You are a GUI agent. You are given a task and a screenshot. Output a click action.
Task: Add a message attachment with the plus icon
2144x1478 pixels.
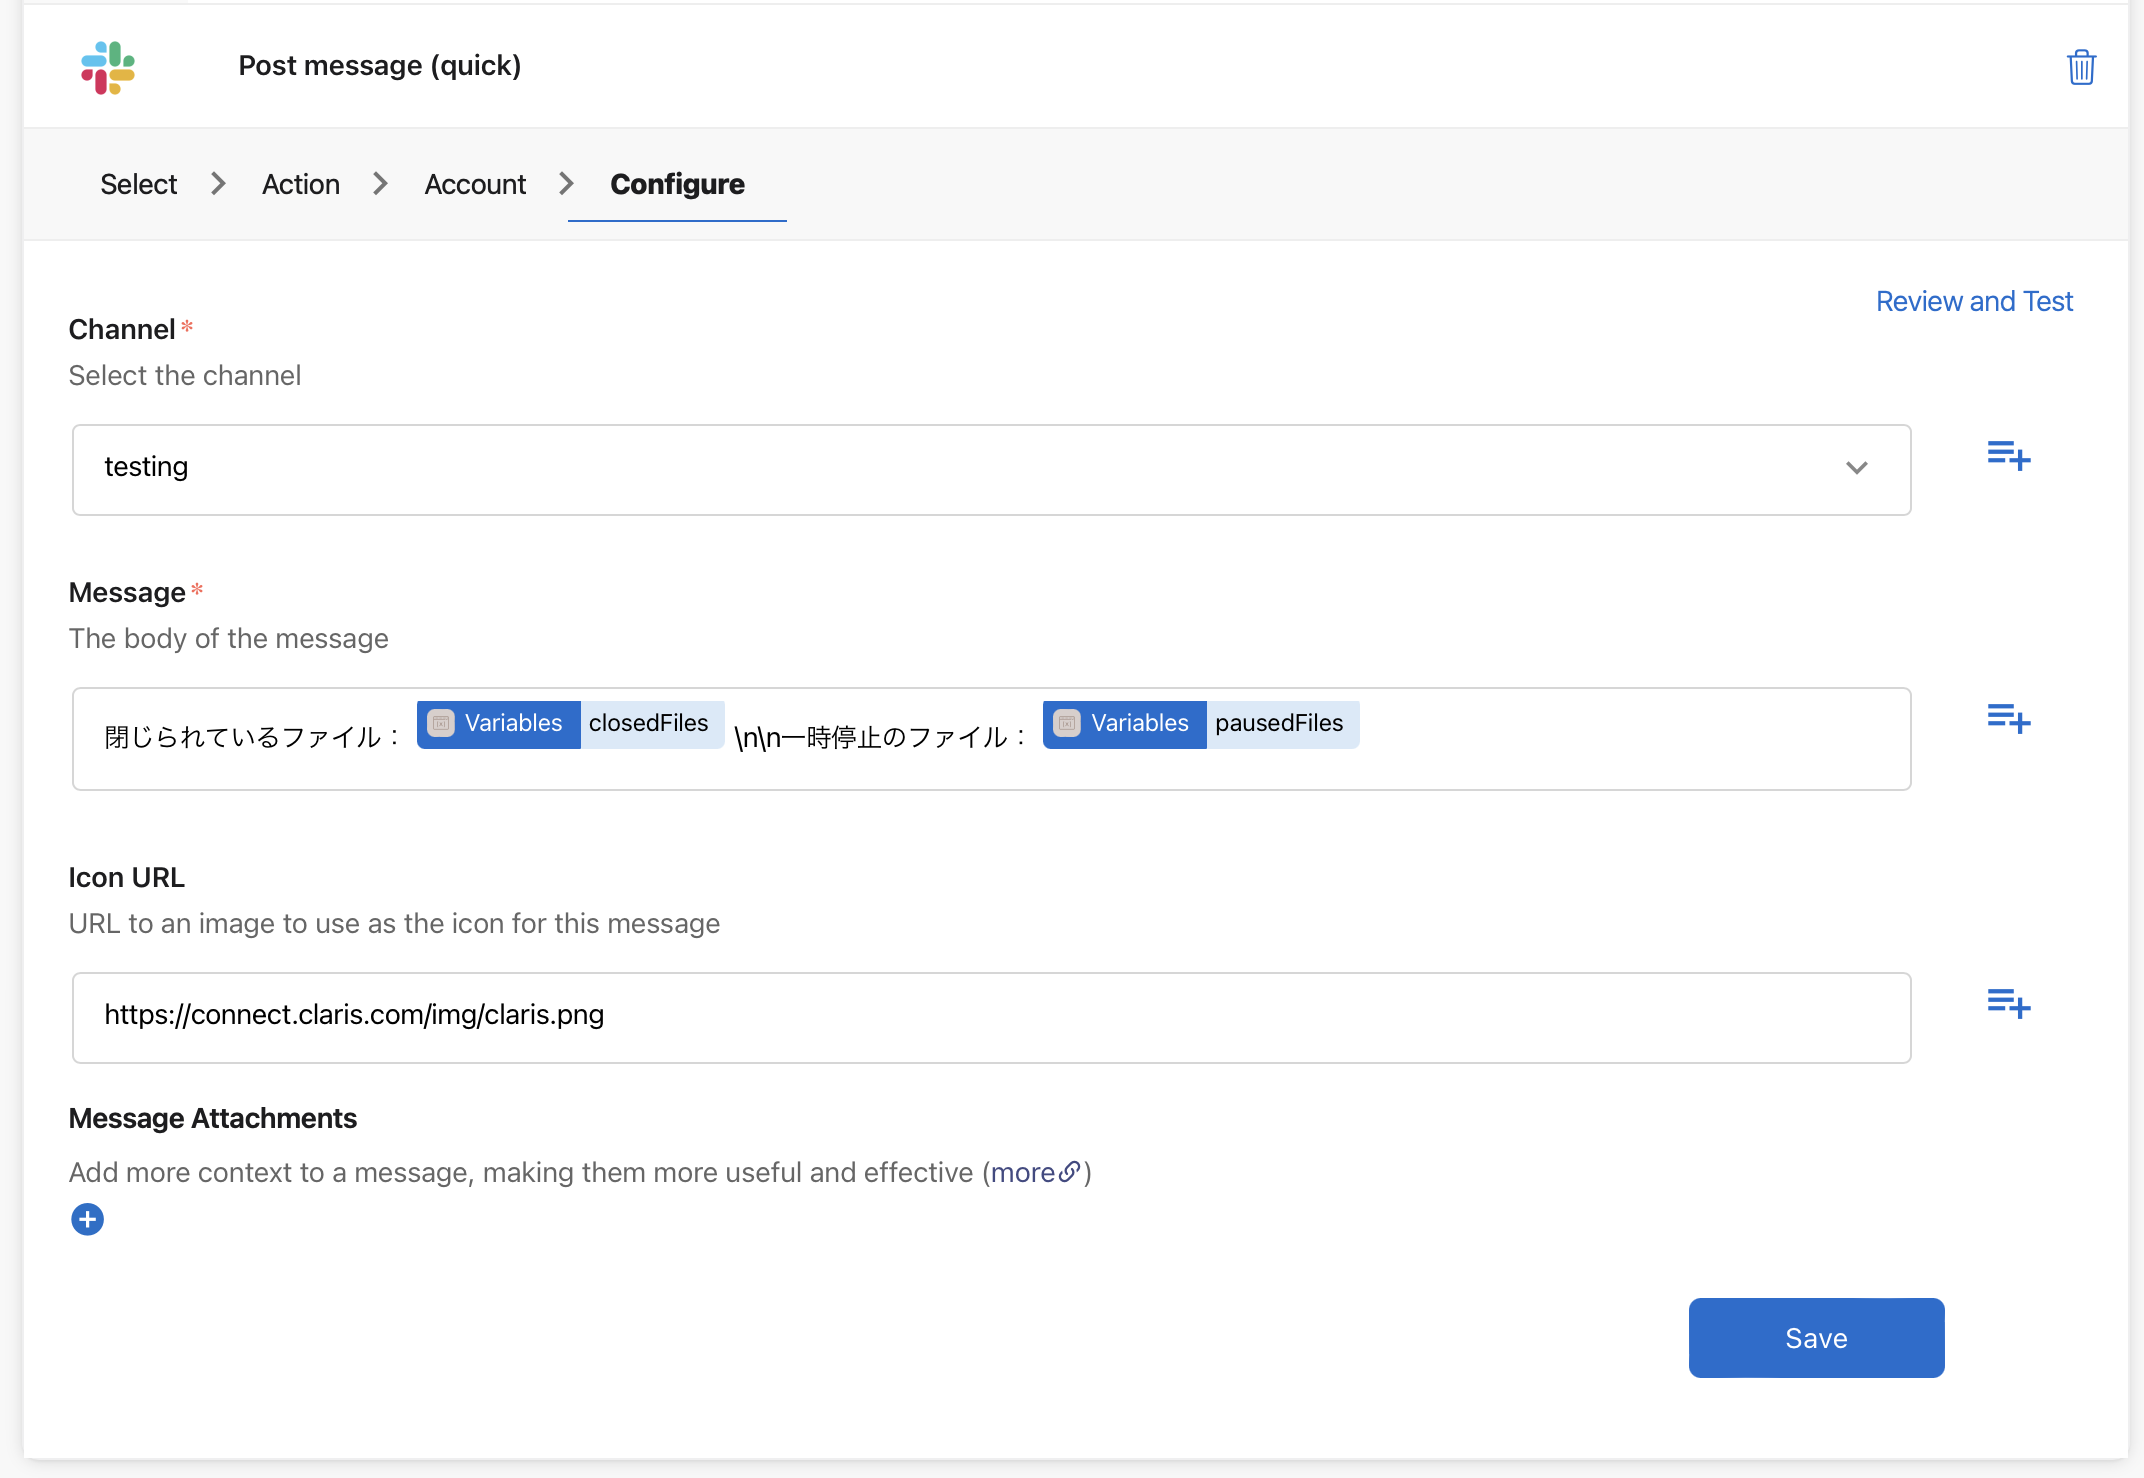(x=87, y=1219)
